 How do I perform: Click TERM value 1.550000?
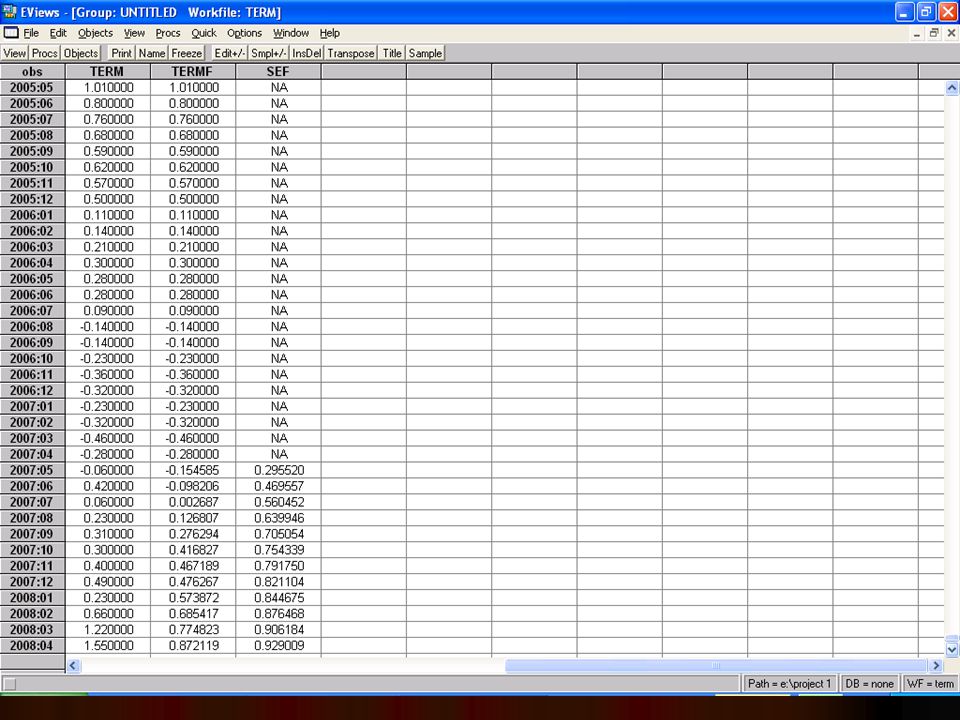[108, 645]
